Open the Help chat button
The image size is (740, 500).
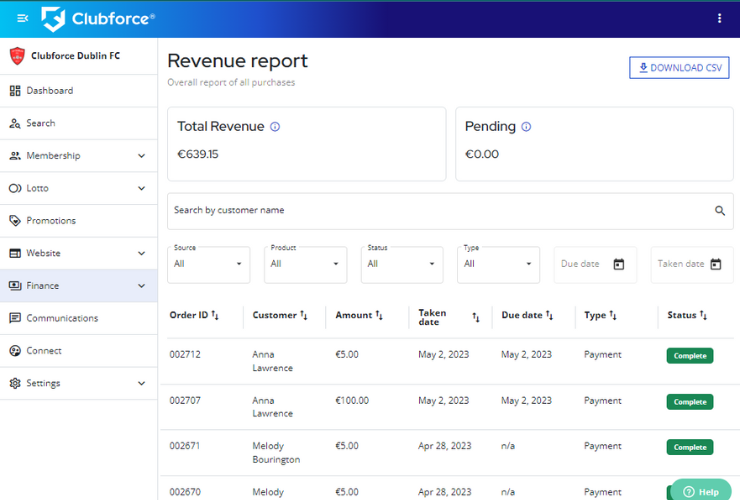pos(701,491)
